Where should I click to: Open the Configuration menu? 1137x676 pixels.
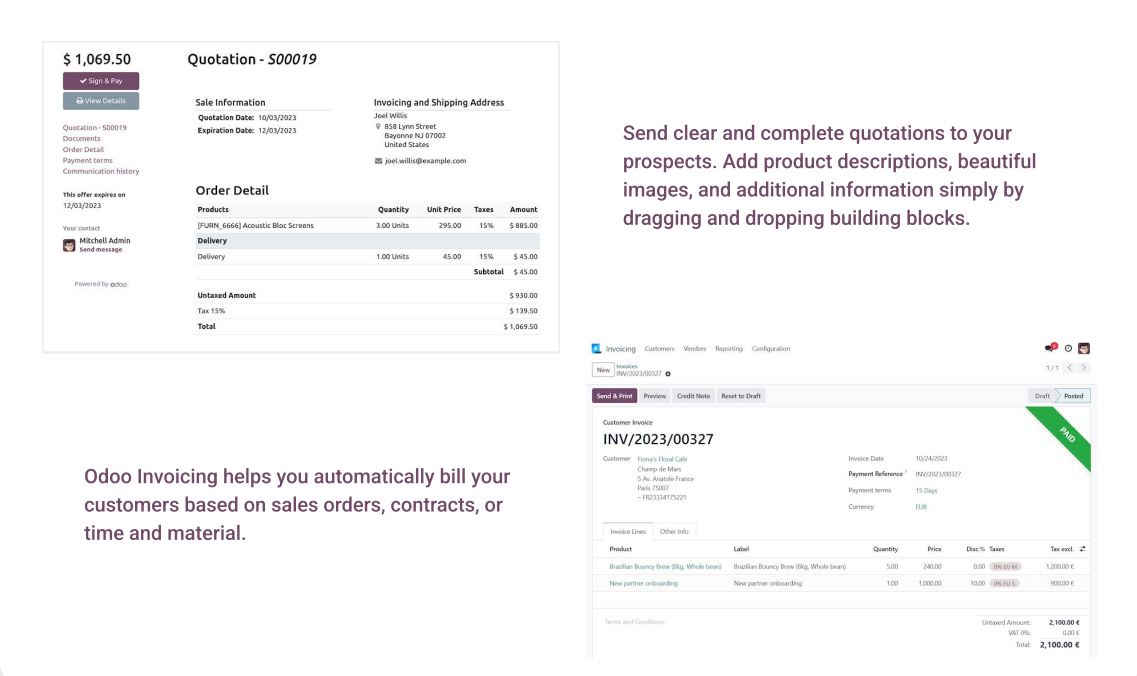click(x=771, y=349)
